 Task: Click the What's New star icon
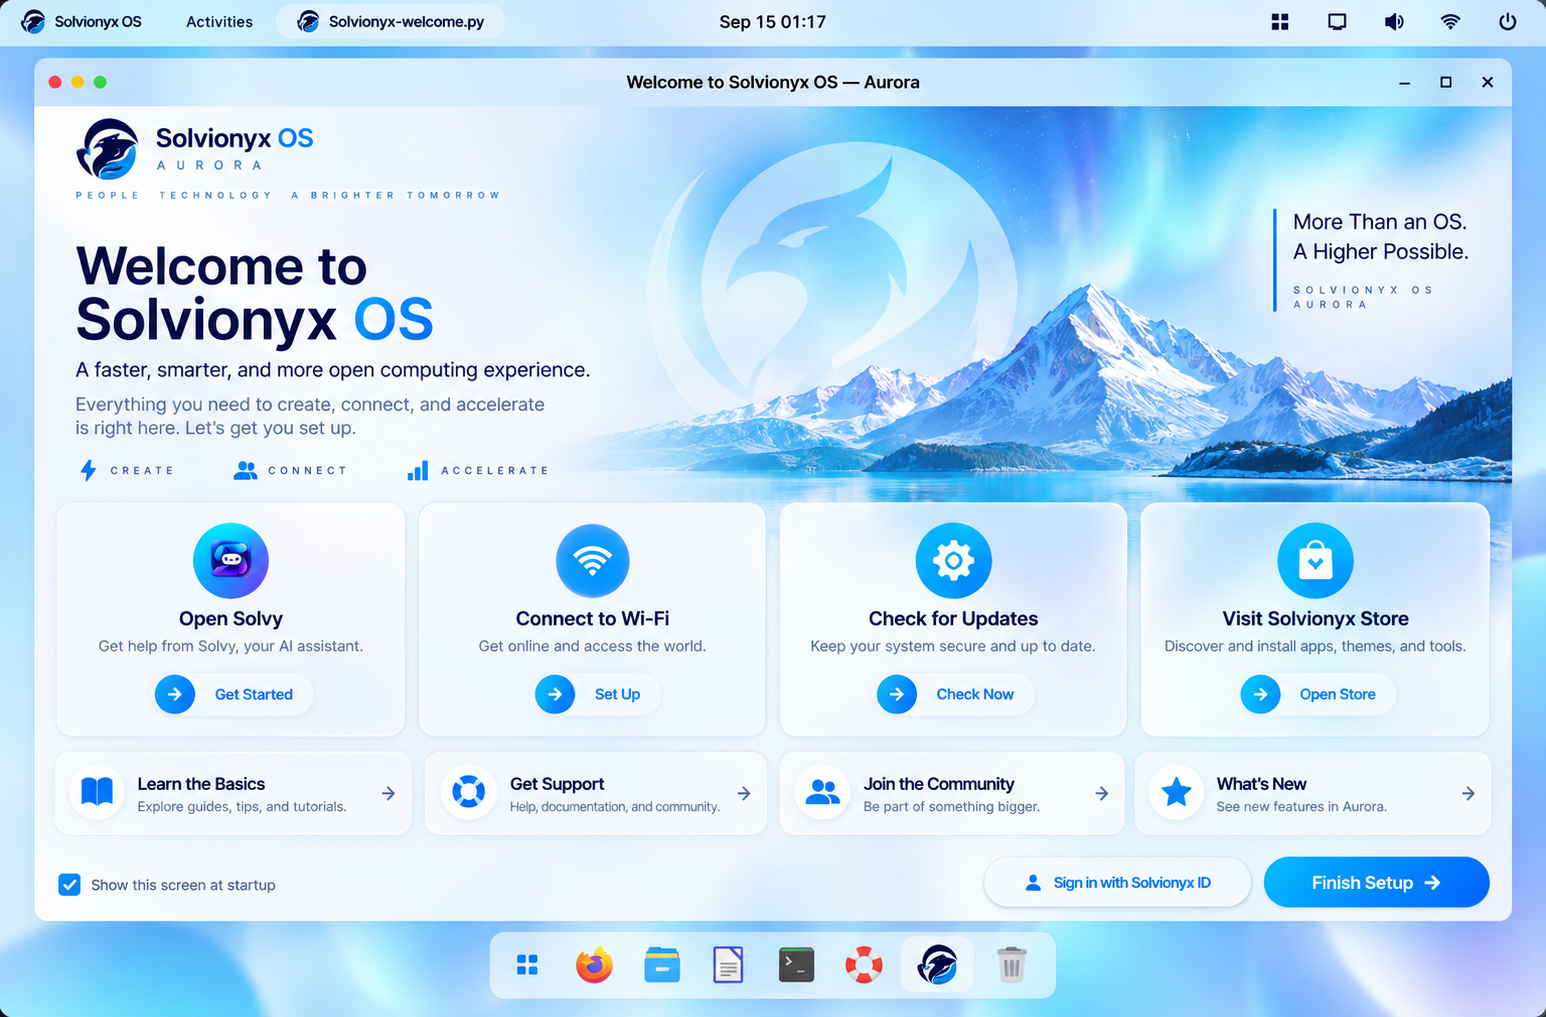point(1176,792)
